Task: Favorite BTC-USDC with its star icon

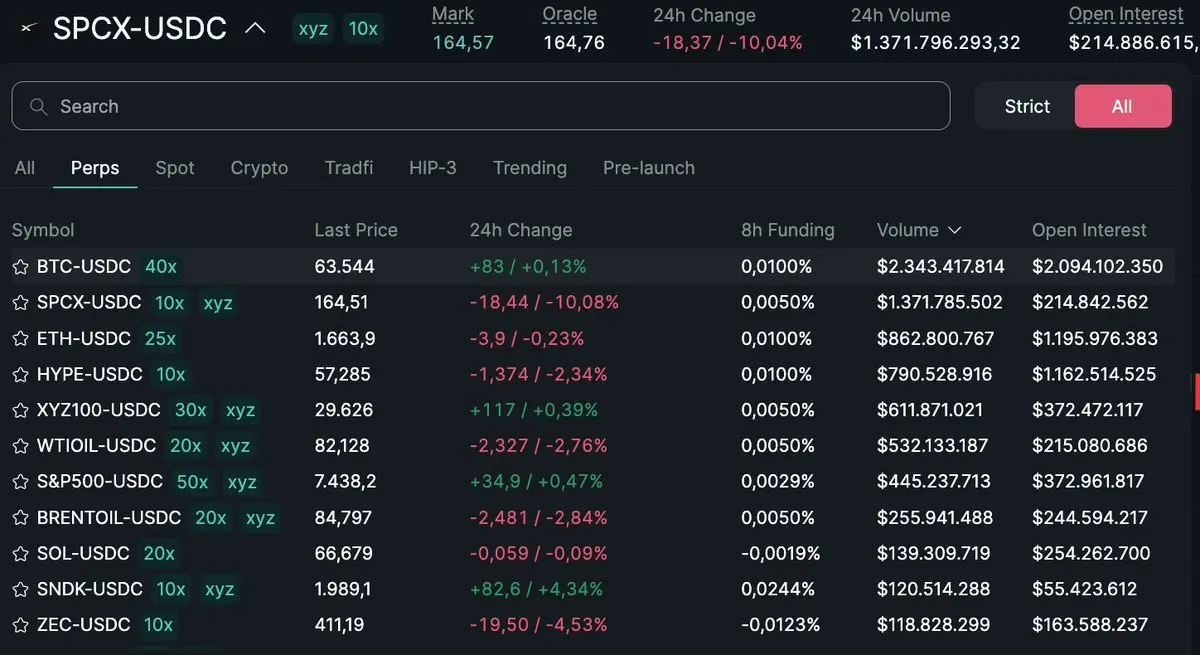Action: (x=20, y=267)
